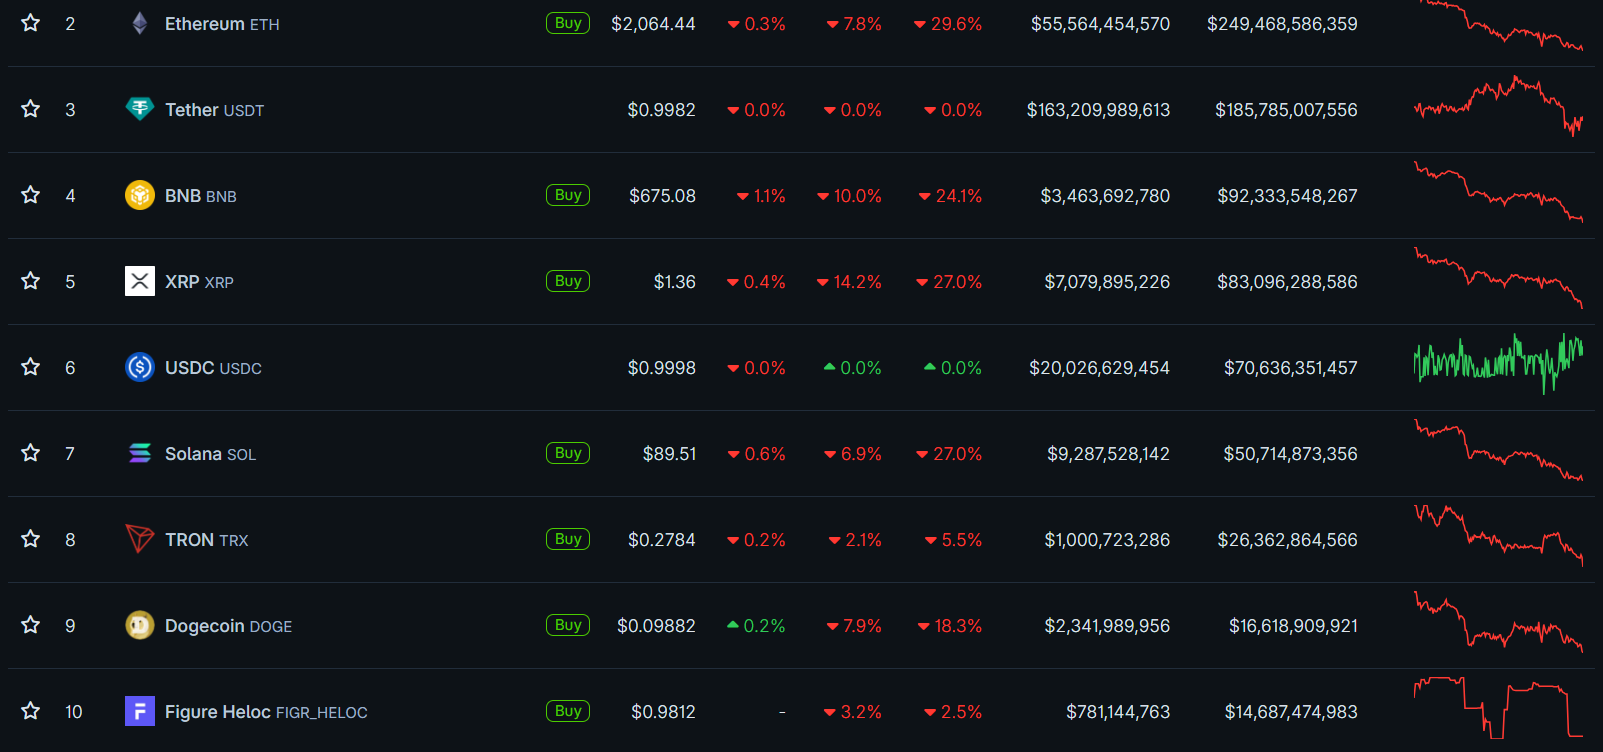Screen dimensions: 1603x752
Task: Click the Ethereum coin logo icon
Action: pos(140,23)
